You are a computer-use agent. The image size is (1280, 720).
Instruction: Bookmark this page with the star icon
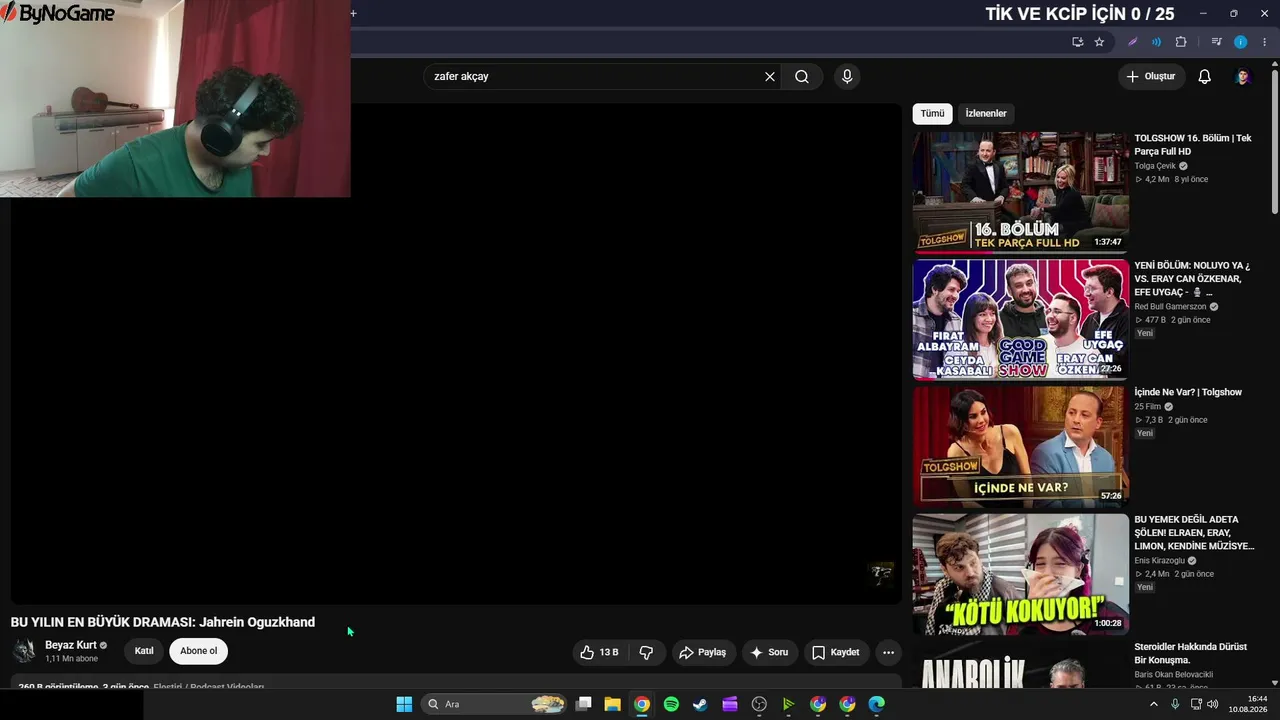[1099, 42]
